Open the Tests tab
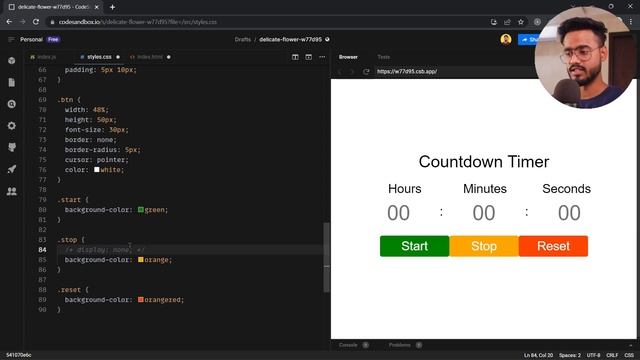This screenshot has height=360, width=640. [x=383, y=57]
